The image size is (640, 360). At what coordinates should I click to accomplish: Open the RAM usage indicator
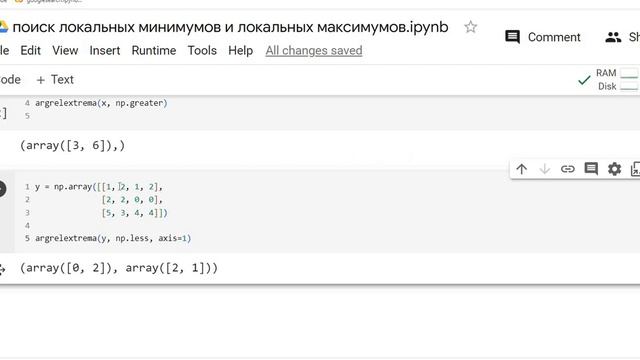617,73
